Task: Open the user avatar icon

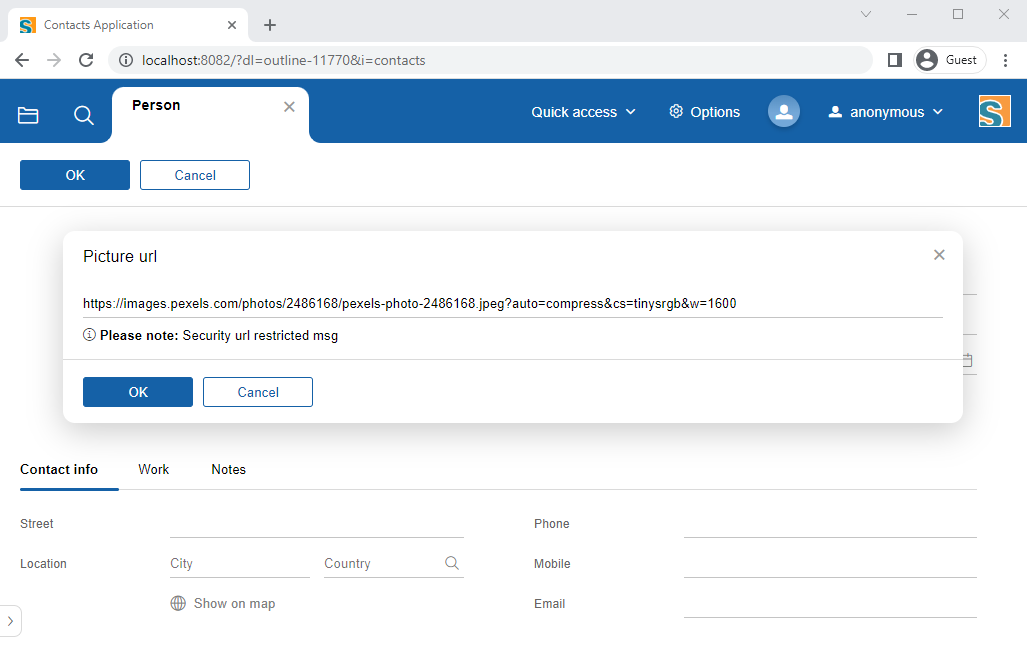Action: tap(784, 111)
